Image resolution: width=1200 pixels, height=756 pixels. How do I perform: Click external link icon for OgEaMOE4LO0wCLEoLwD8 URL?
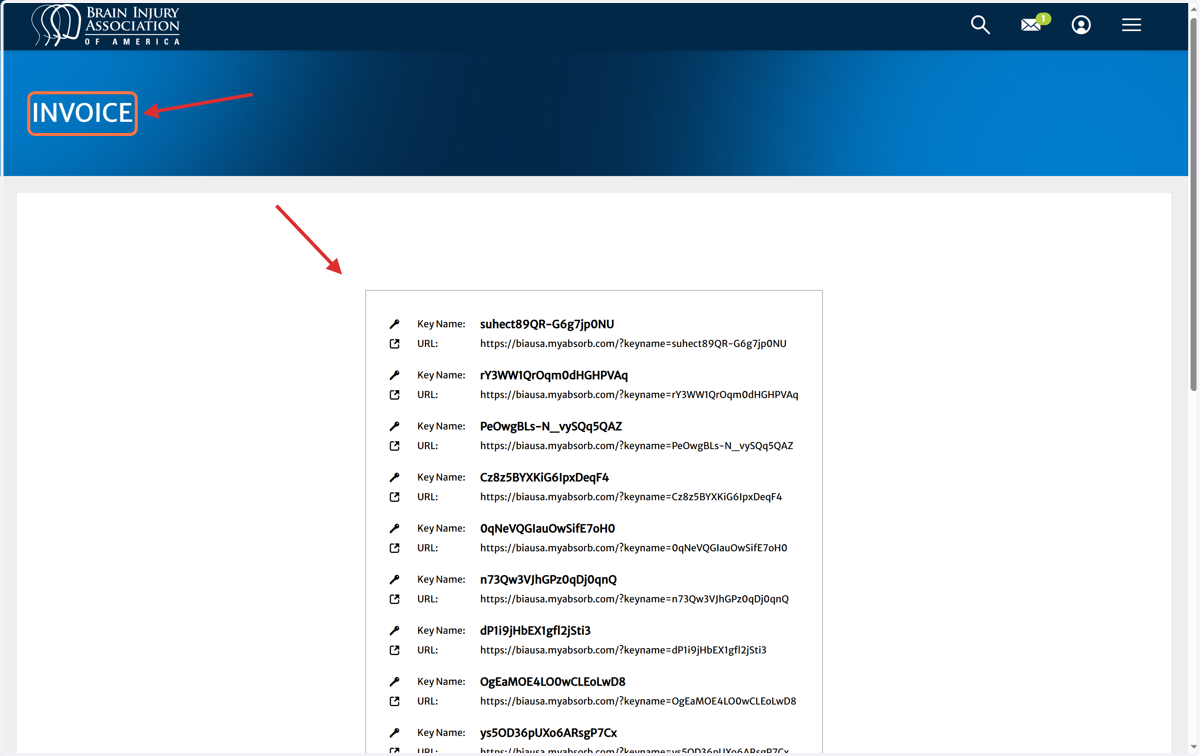394,701
